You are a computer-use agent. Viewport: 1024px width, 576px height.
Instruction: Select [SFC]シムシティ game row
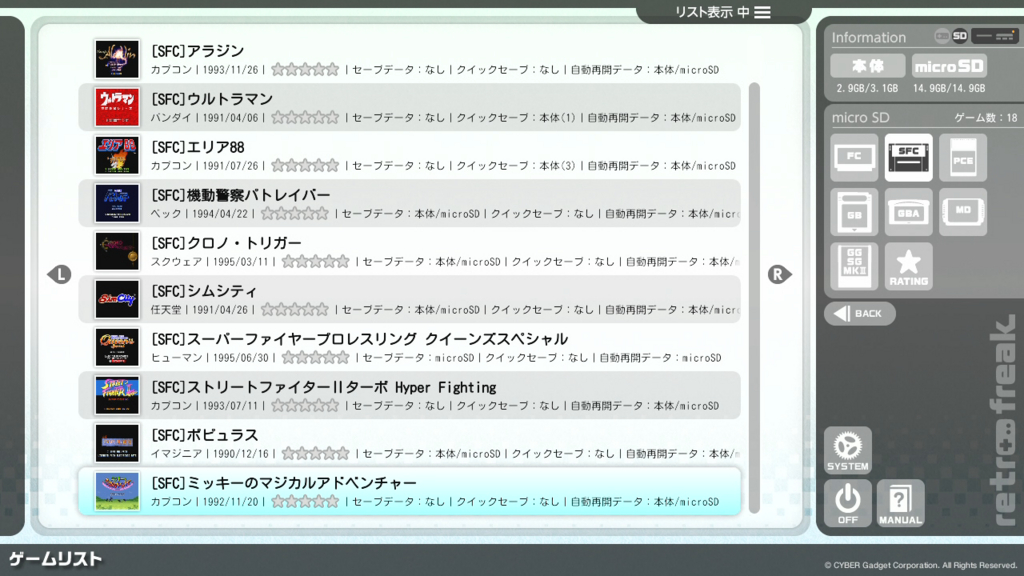point(409,299)
